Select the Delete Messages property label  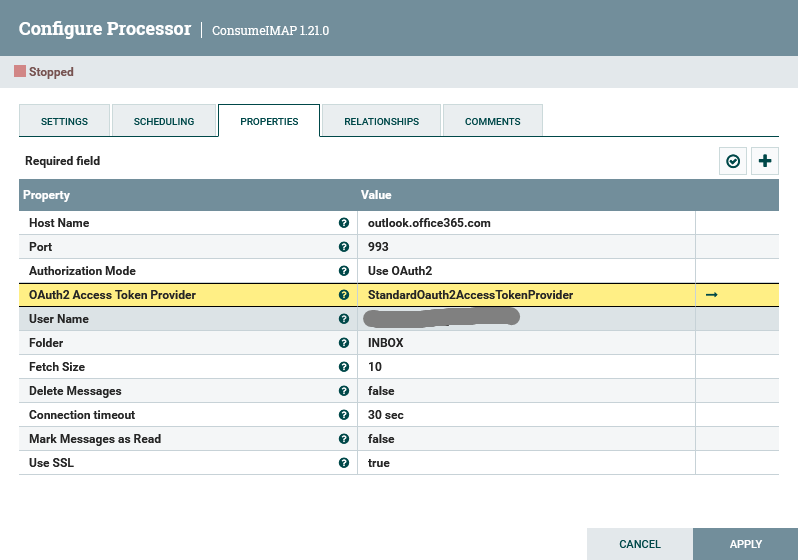pyautogui.click(x=75, y=390)
